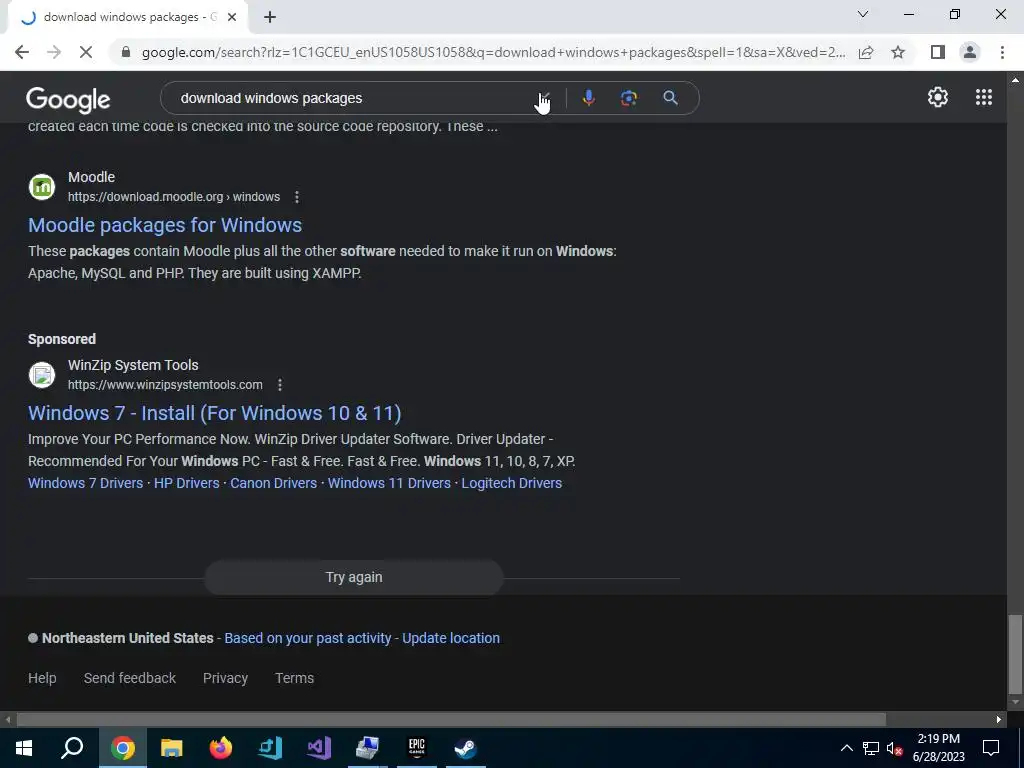Close the download windows packages tab

click(232, 17)
